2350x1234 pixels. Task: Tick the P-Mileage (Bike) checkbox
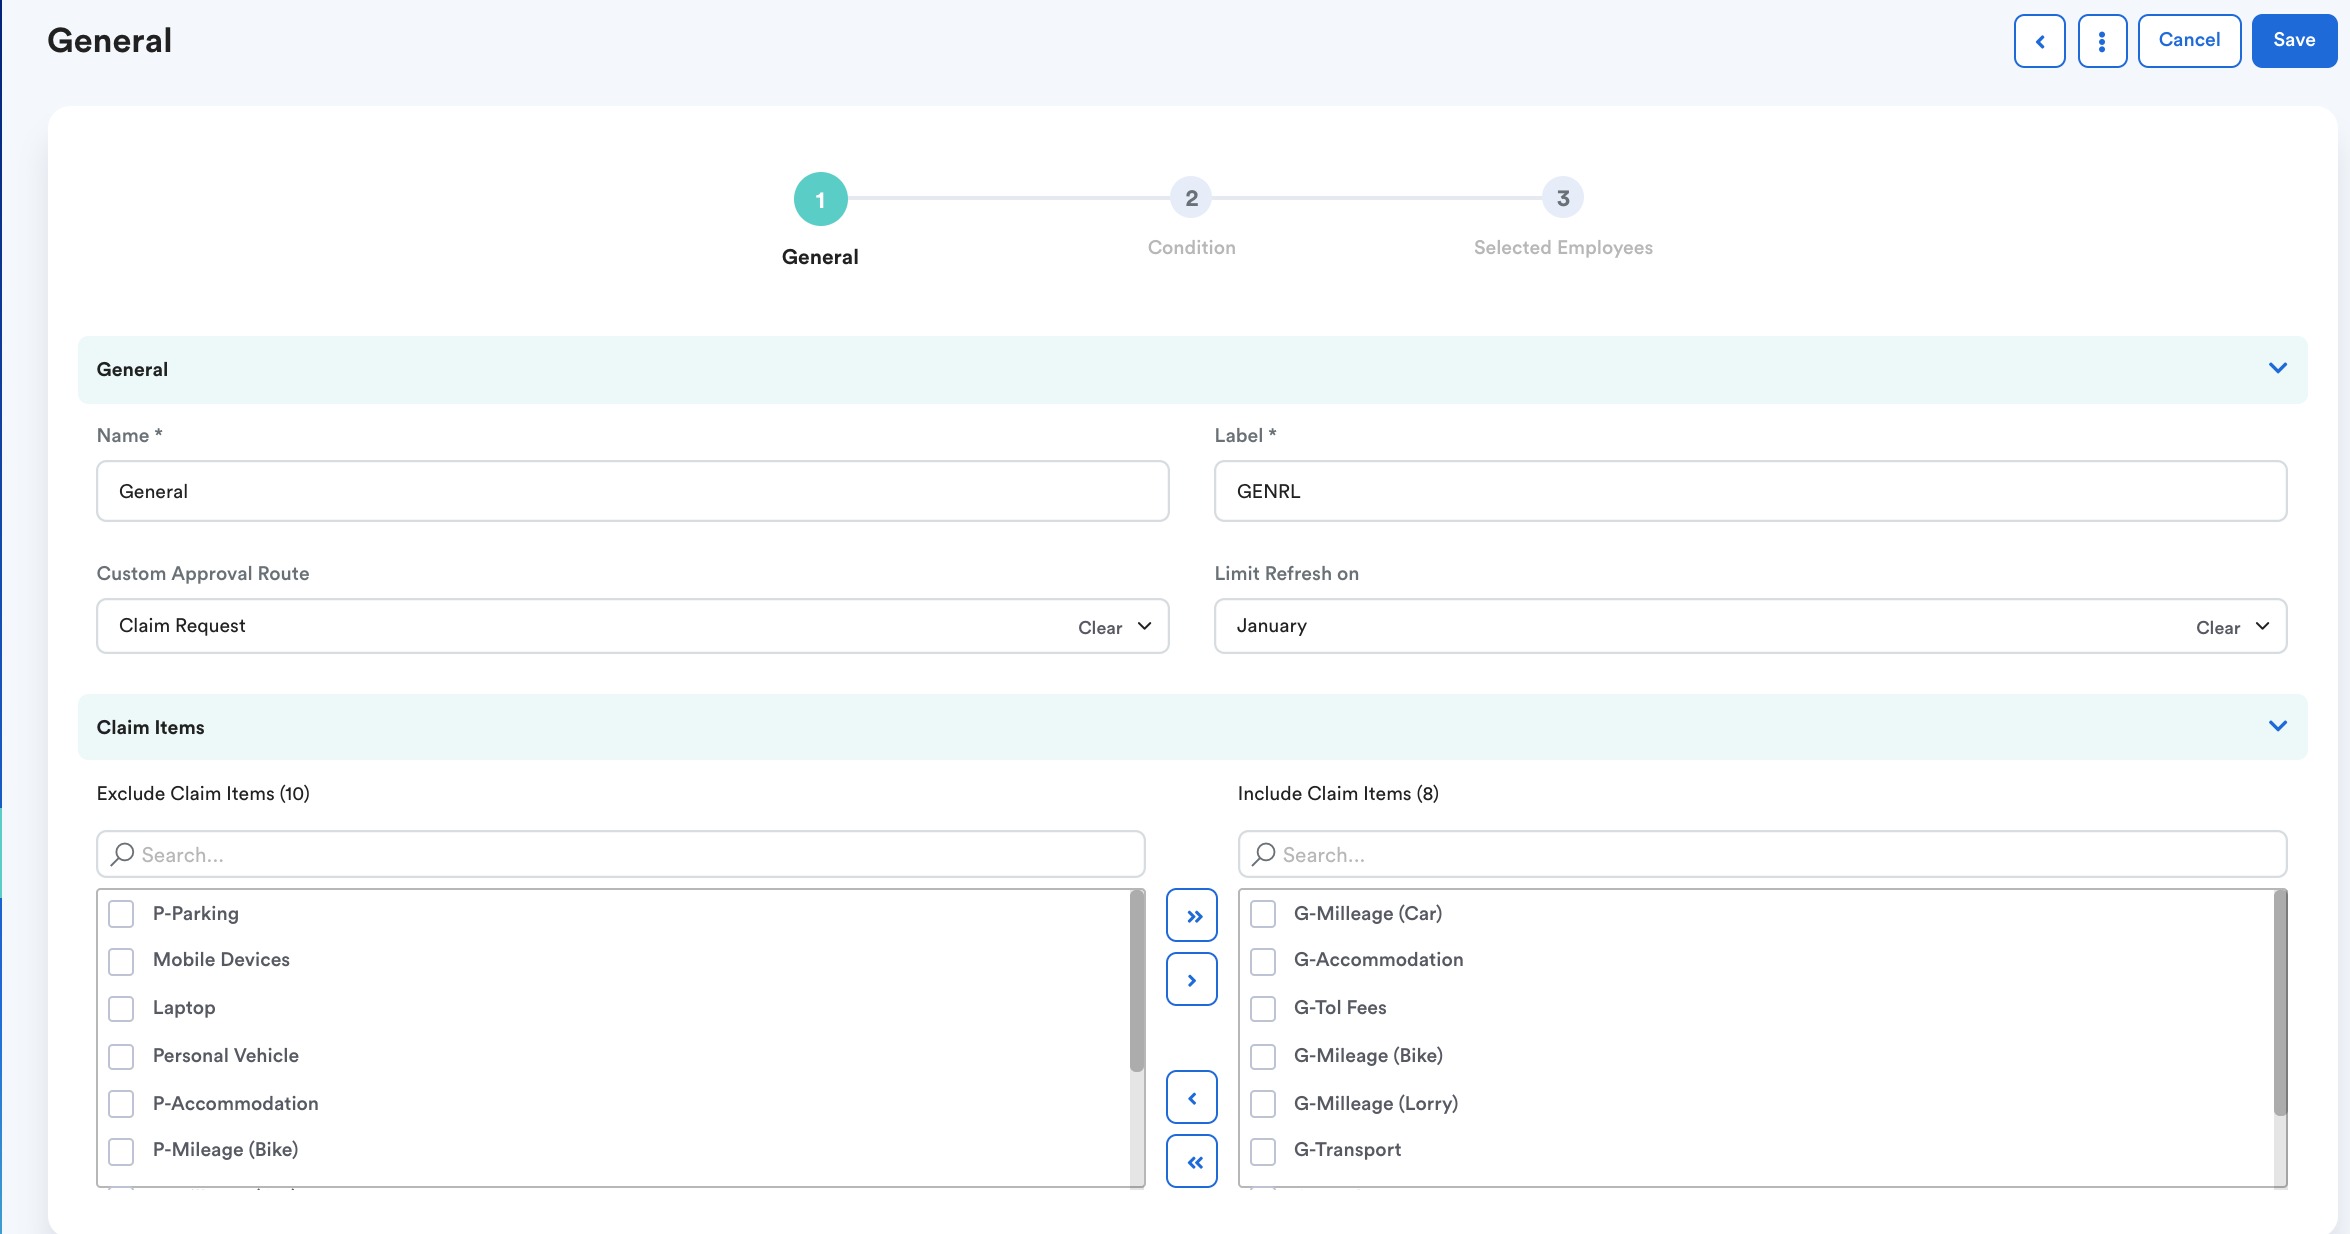point(121,1151)
